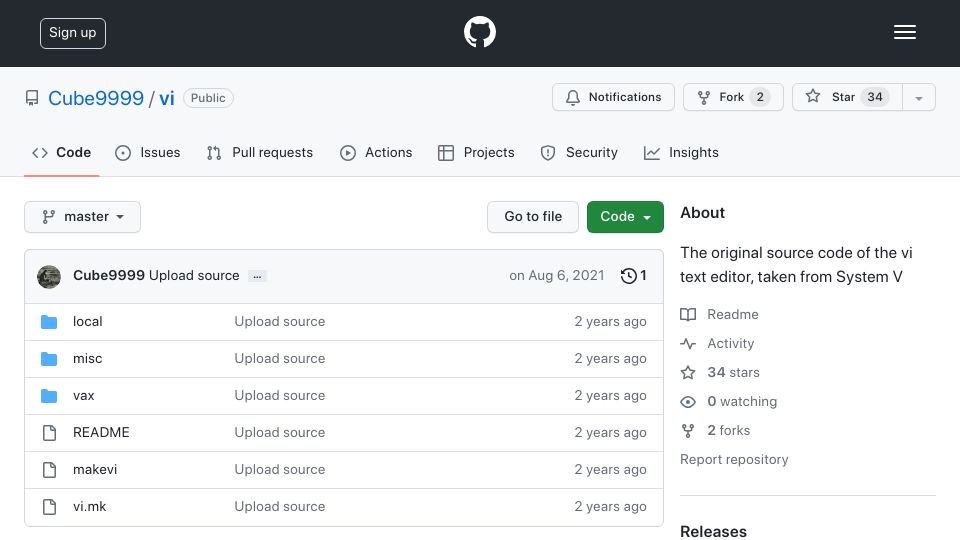Click the GitHub Octocat logo

[x=479, y=32]
